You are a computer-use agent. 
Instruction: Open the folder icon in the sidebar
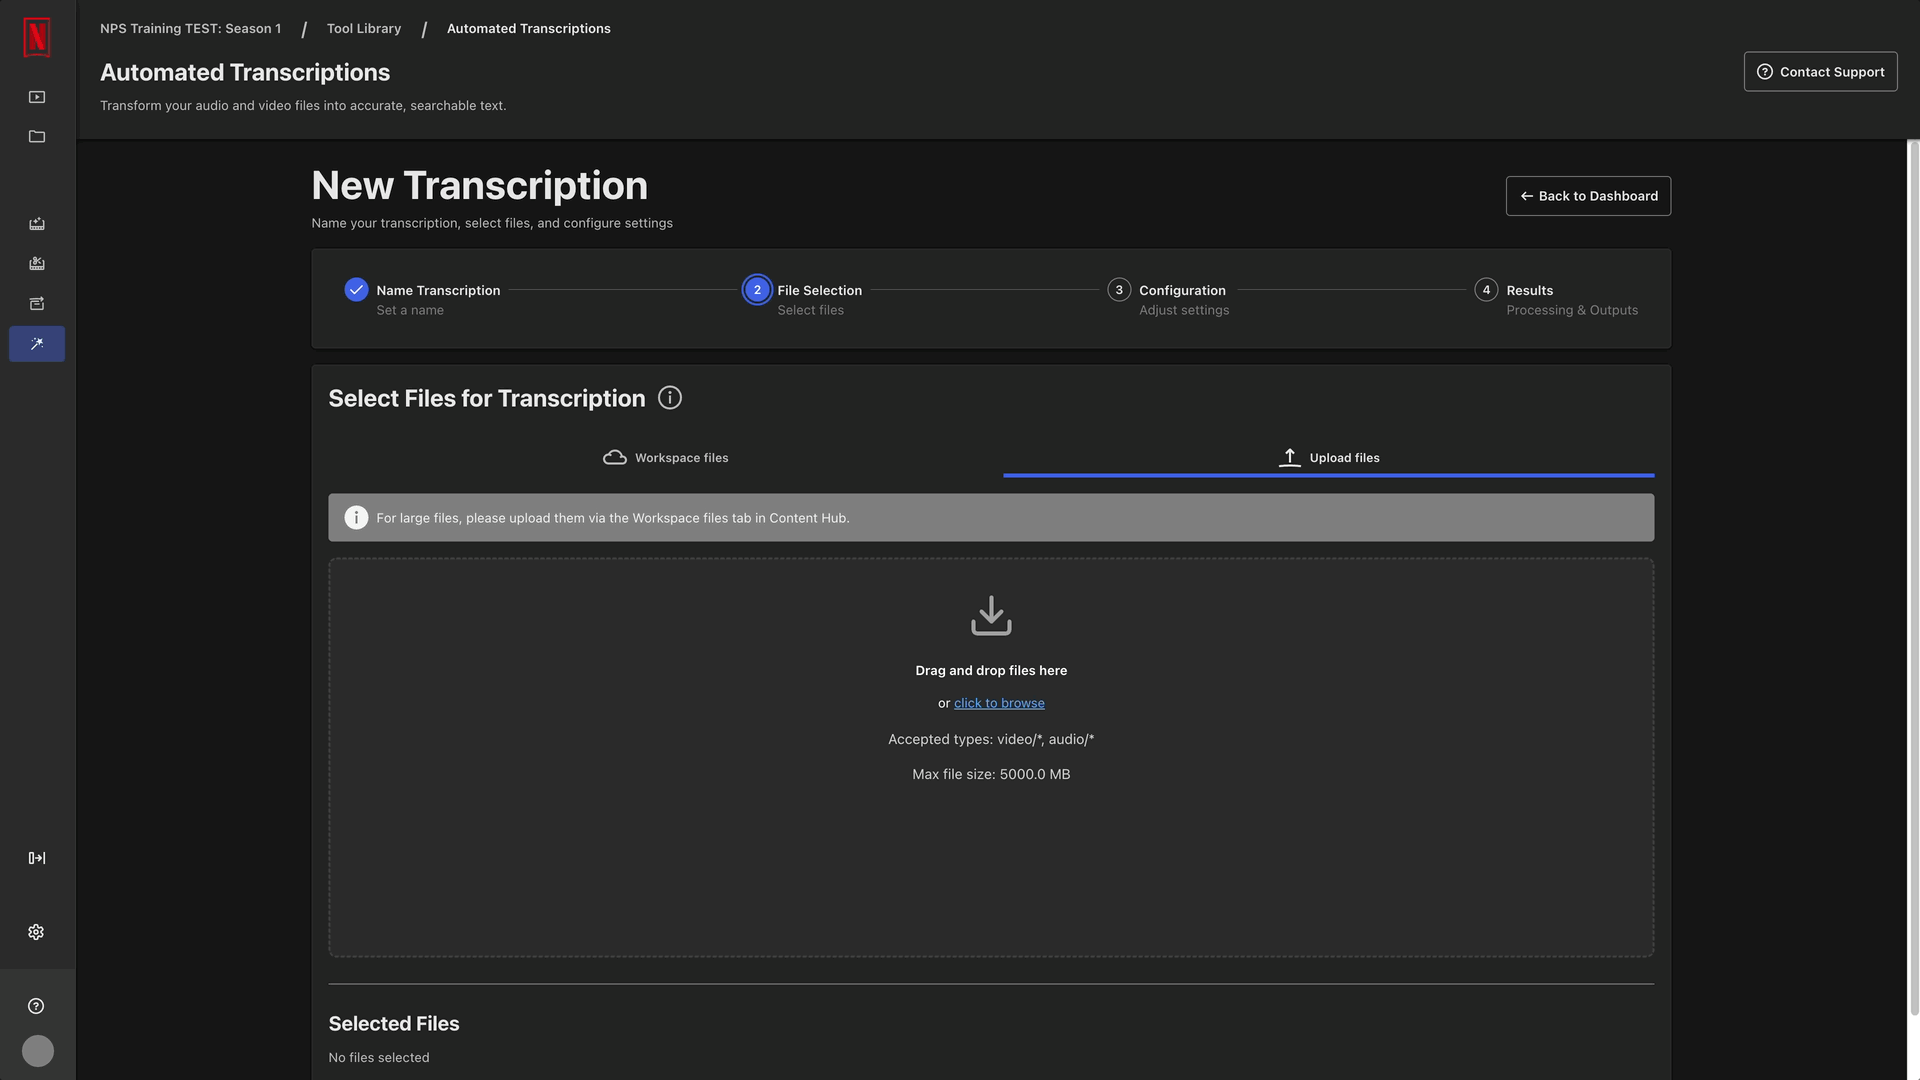point(37,137)
